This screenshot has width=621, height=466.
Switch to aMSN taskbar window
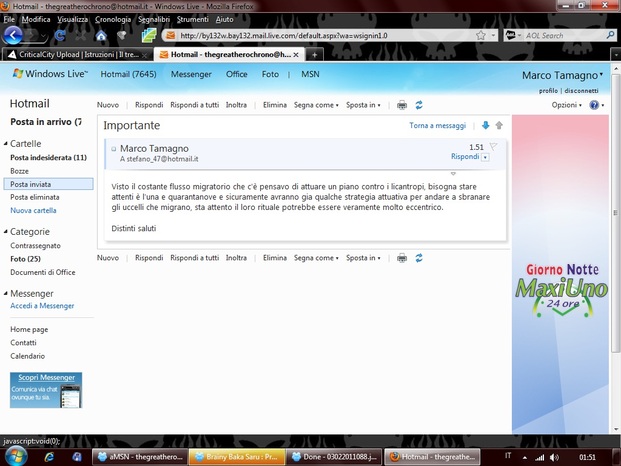coord(140,457)
